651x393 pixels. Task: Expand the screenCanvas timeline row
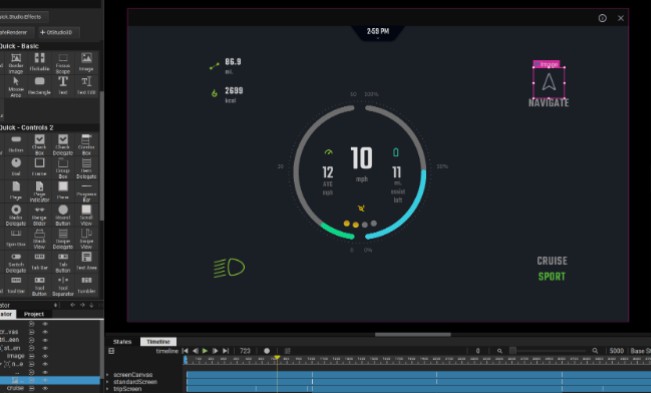(x=107, y=375)
